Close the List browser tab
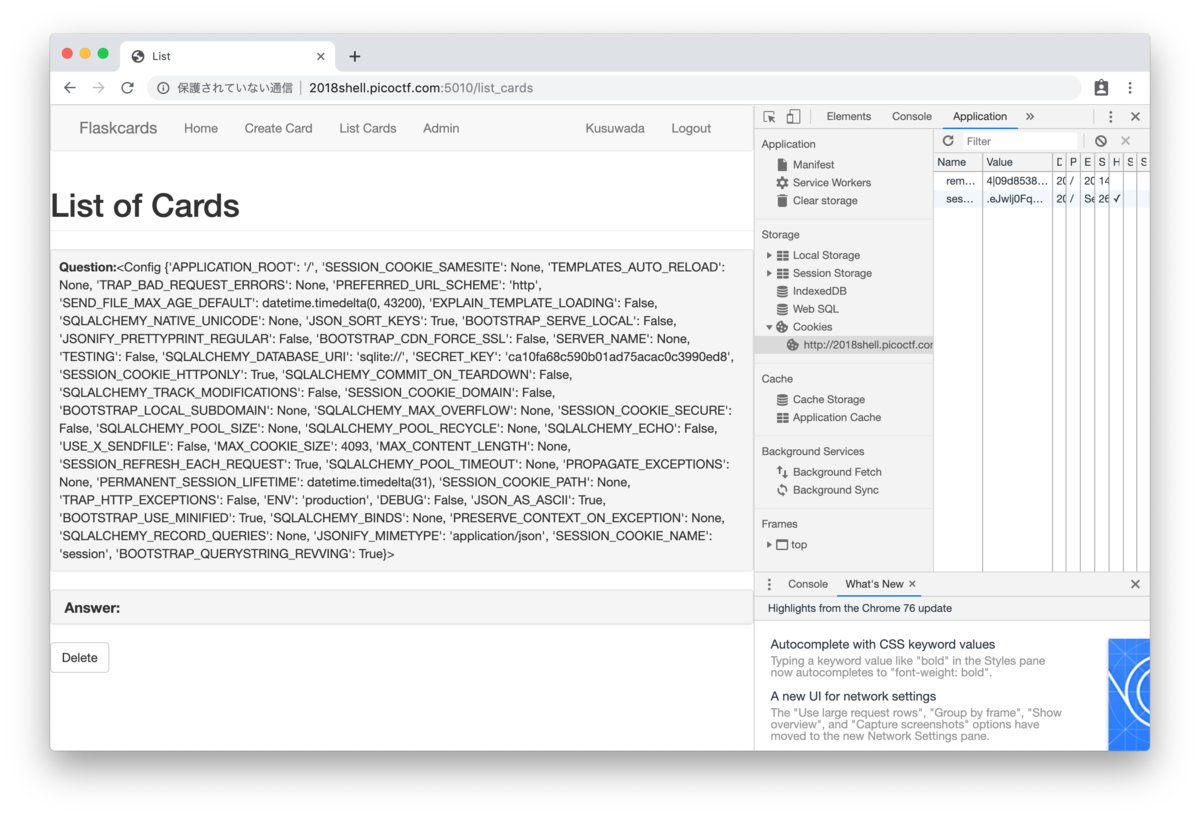The image size is (1200, 817). [320, 57]
